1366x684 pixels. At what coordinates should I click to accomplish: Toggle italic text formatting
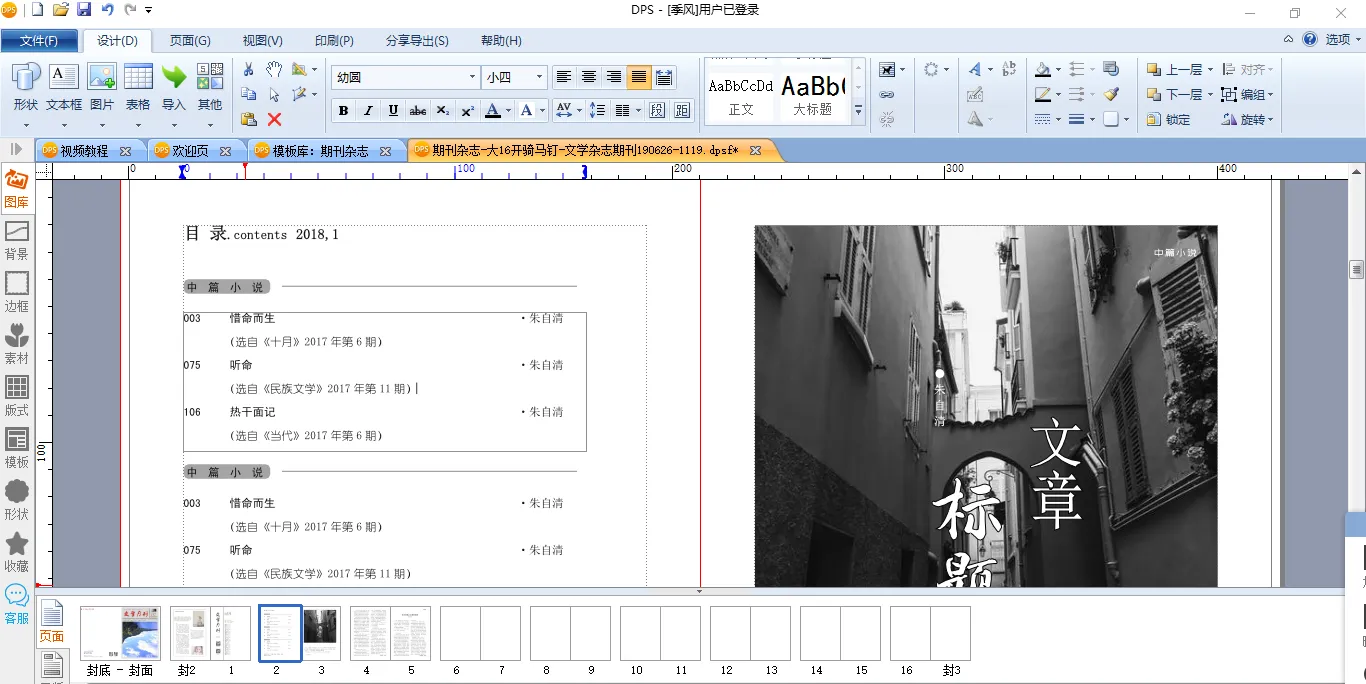[368, 110]
